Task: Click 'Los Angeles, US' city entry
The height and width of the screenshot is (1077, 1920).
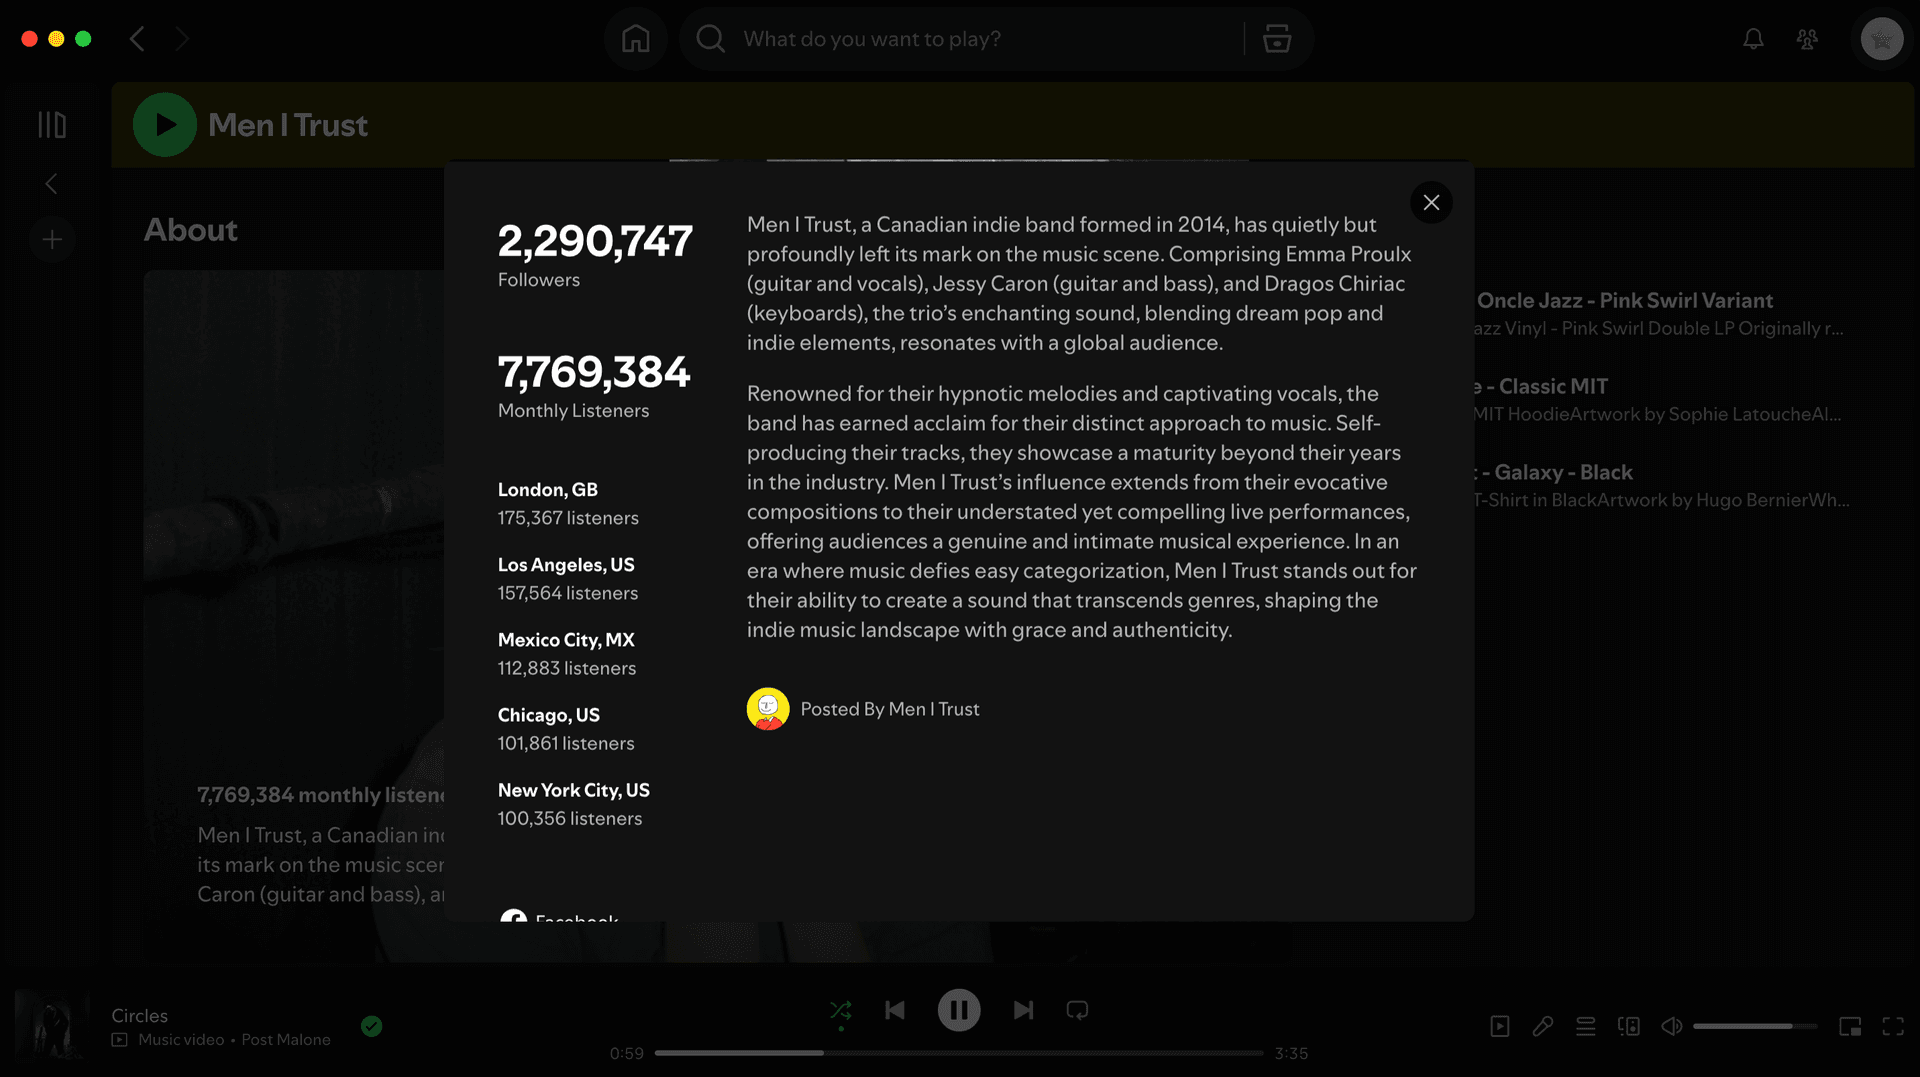Action: 566,565
